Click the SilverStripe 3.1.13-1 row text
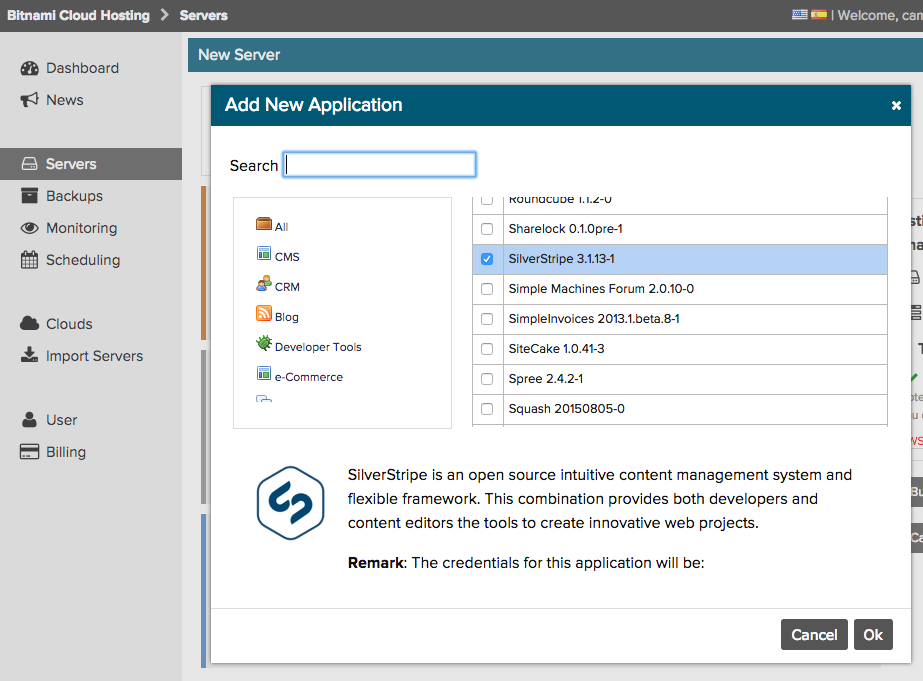 [562, 259]
